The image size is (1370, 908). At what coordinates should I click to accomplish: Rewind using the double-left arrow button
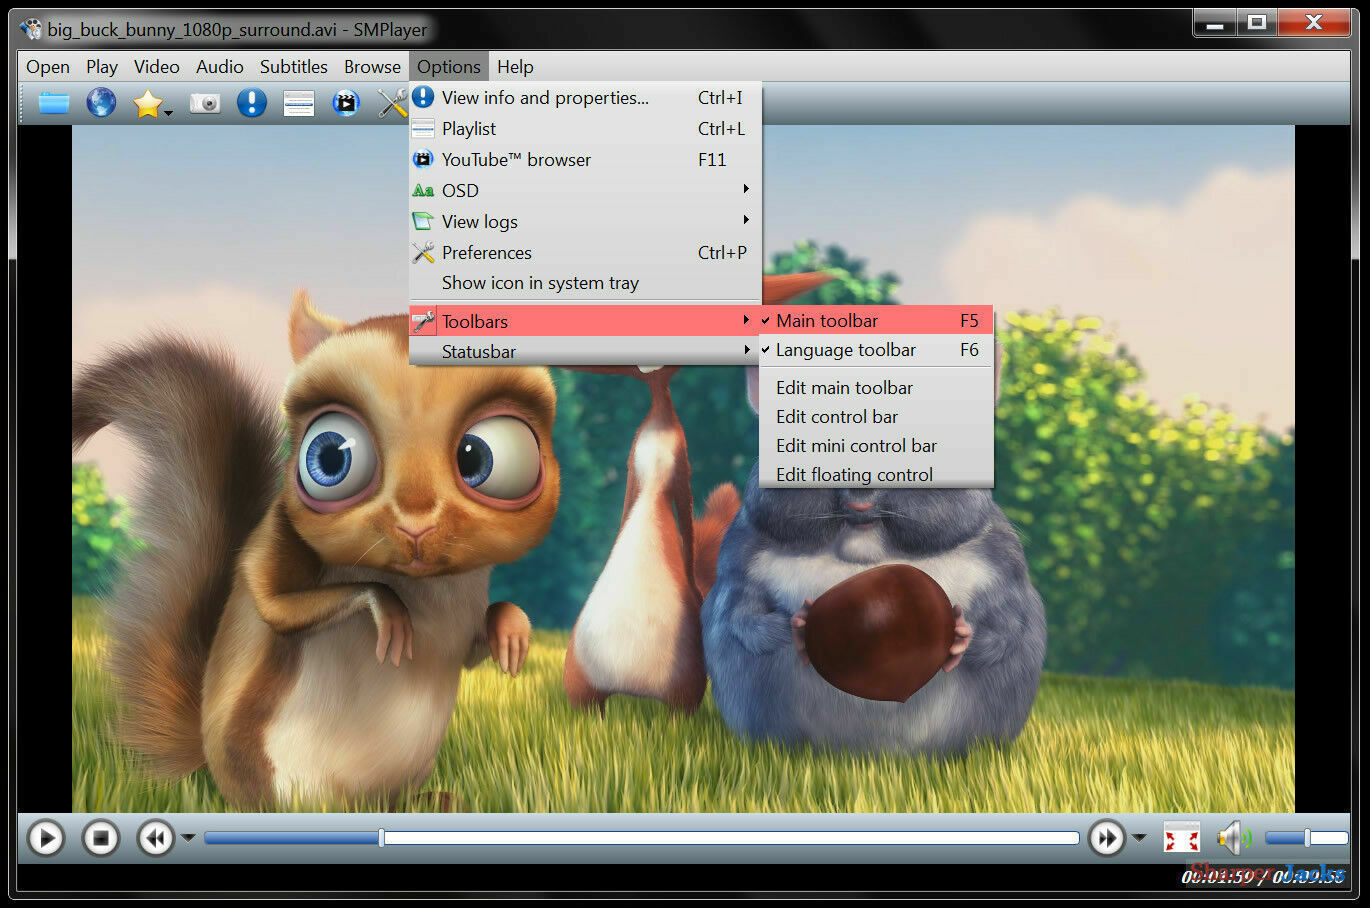click(156, 838)
